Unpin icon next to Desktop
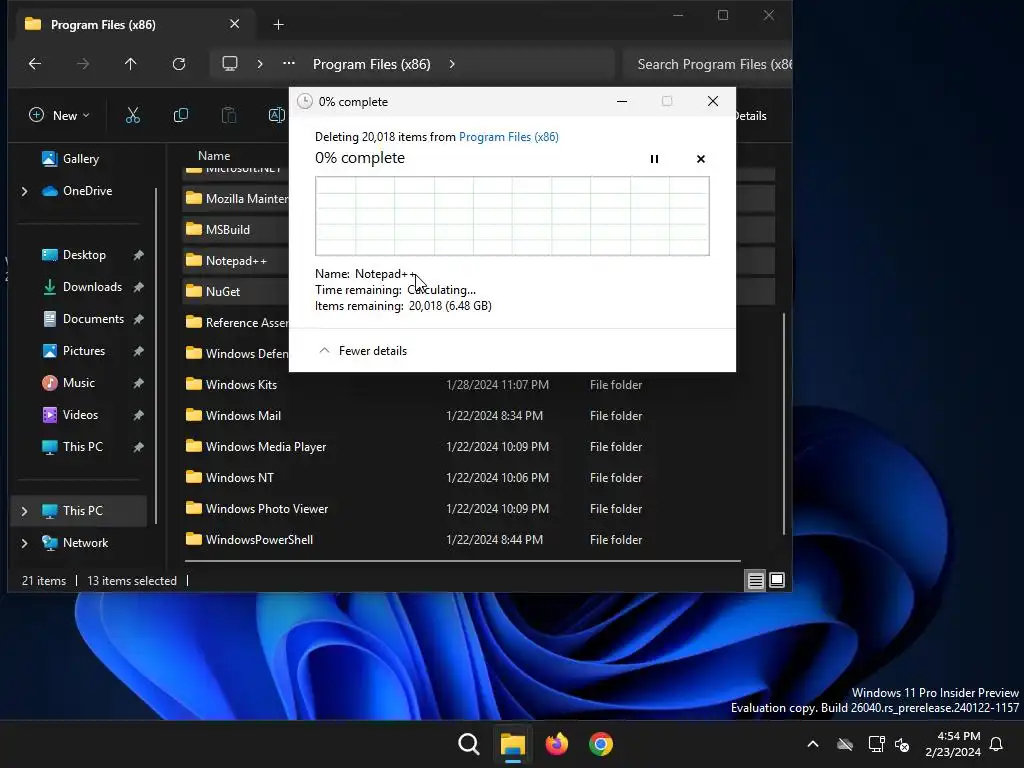The image size is (1024, 768). [x=138, y=255]
